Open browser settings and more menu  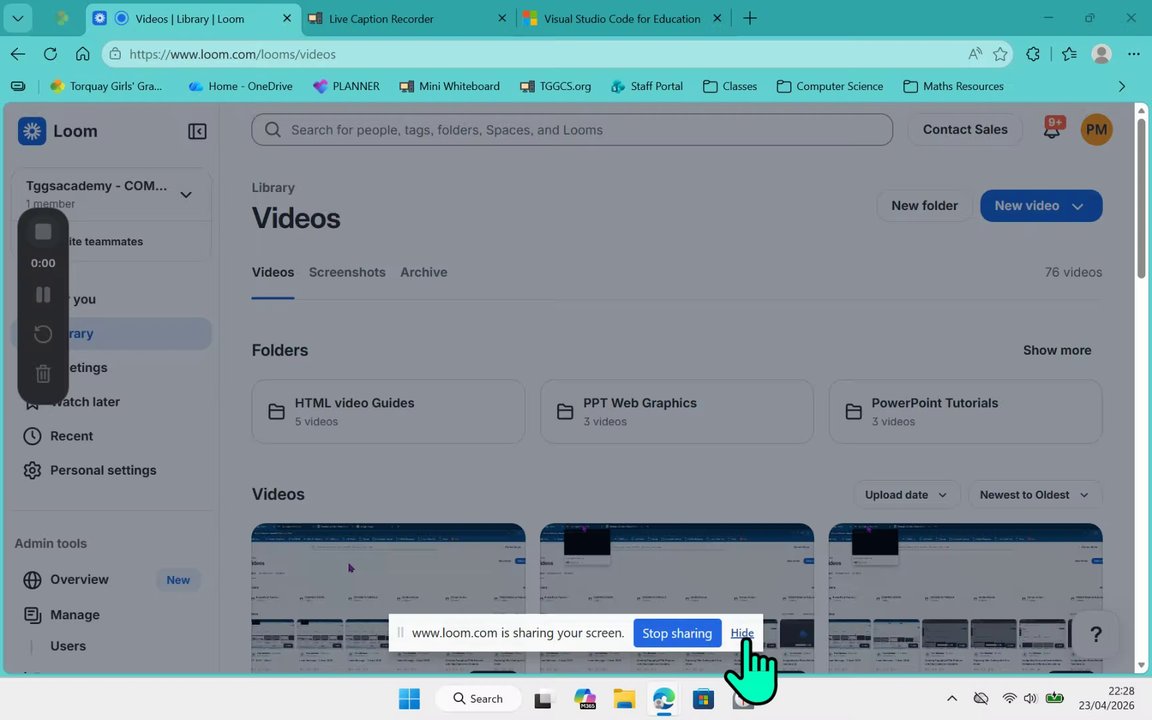pyautogui.click(x=1134, y=54)
